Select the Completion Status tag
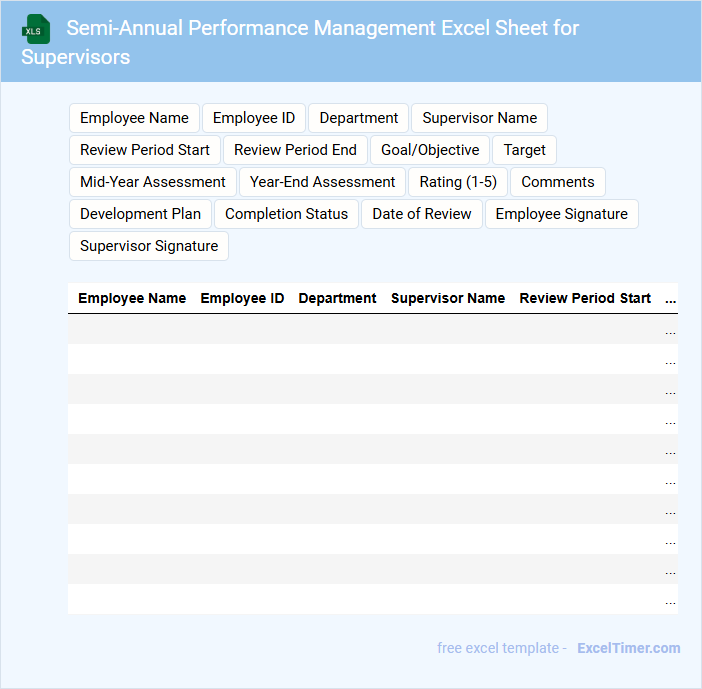 pos(286,214)
